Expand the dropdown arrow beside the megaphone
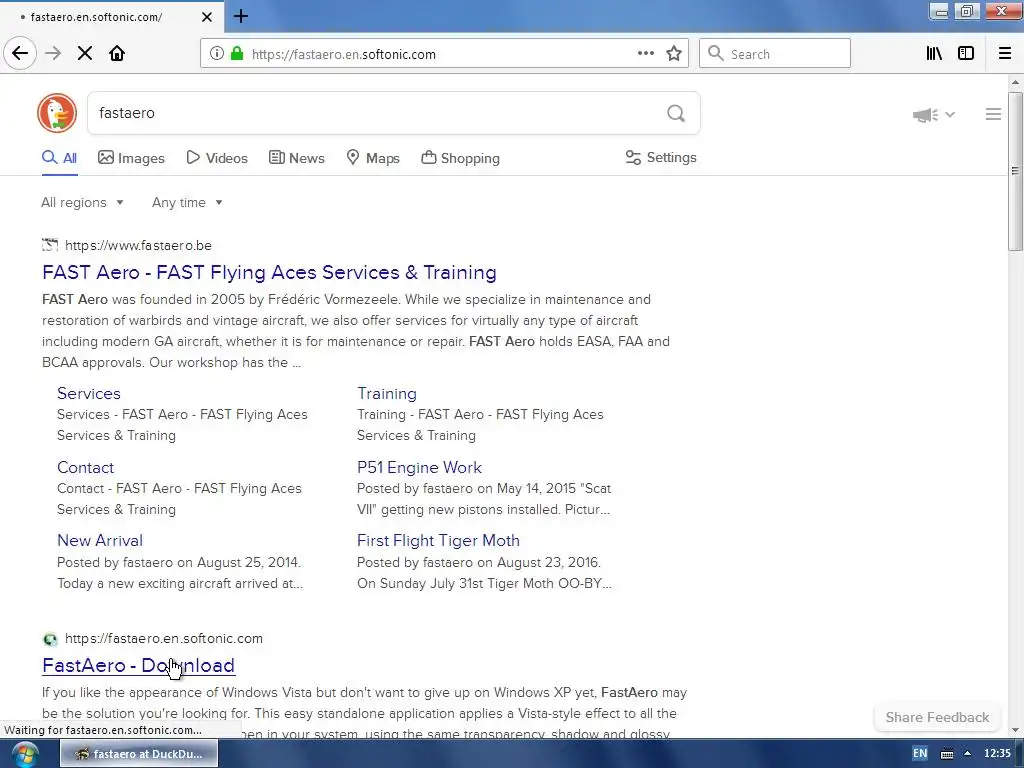Viewport: 1024px width, 768px height. [x=950, y=114]
